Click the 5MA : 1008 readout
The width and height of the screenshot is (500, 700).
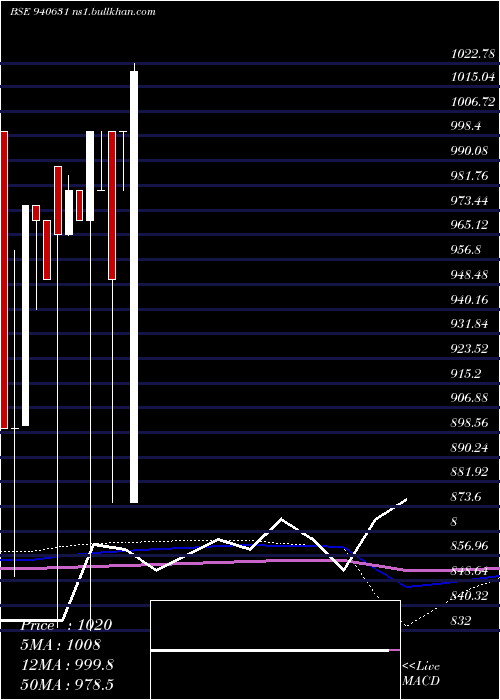pos(61,645)
